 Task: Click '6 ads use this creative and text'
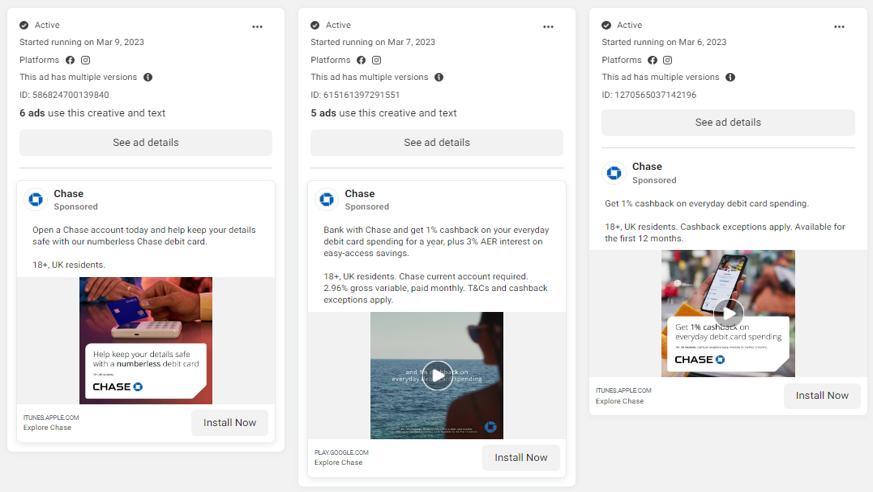pos(92,113)
